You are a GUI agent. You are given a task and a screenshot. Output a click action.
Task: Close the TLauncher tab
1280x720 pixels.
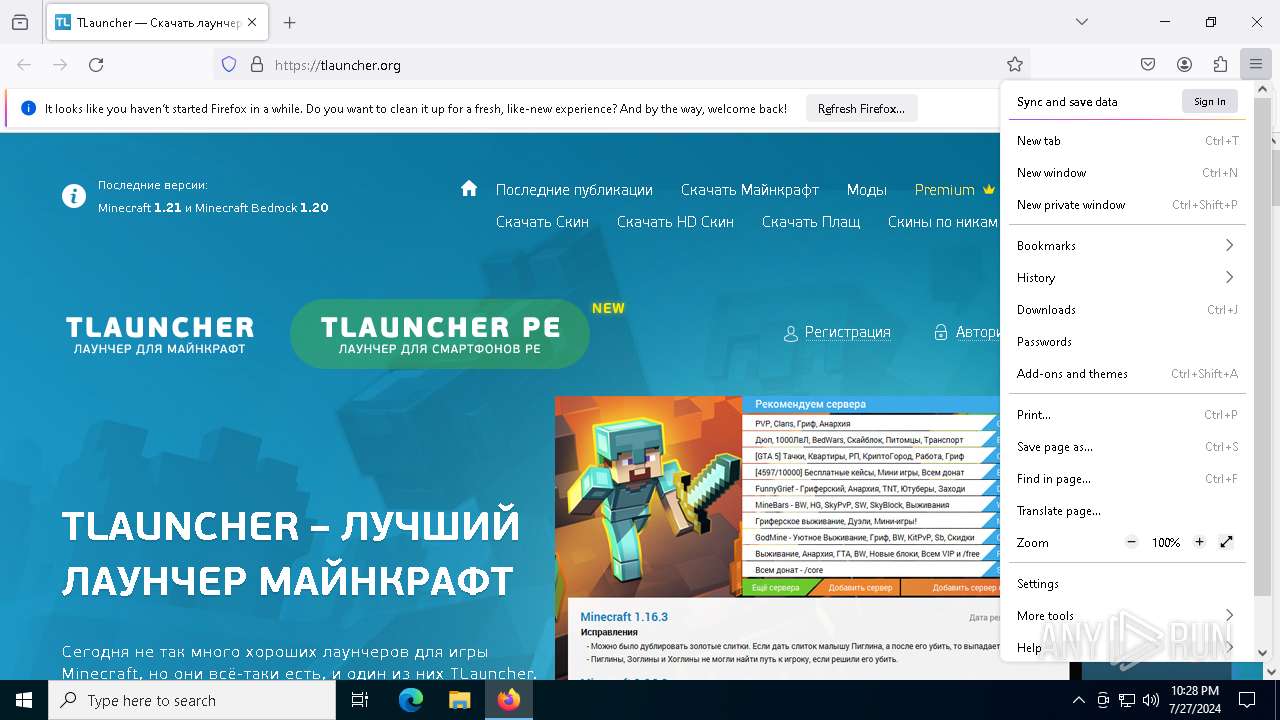coord(252,22)
